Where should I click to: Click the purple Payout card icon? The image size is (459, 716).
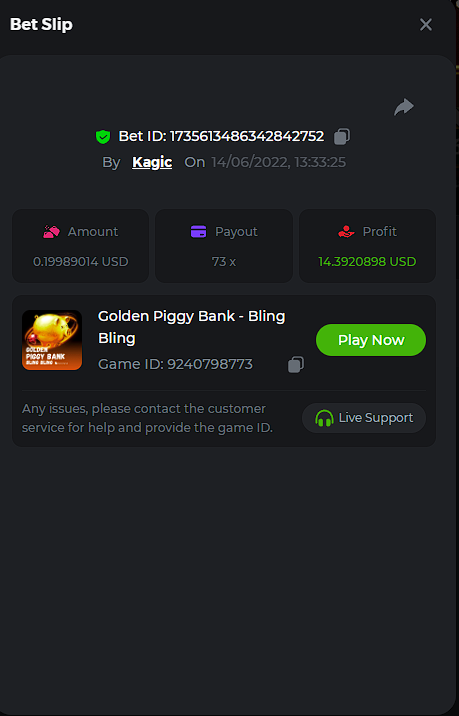pyautogui.click(x=199, y=232)
